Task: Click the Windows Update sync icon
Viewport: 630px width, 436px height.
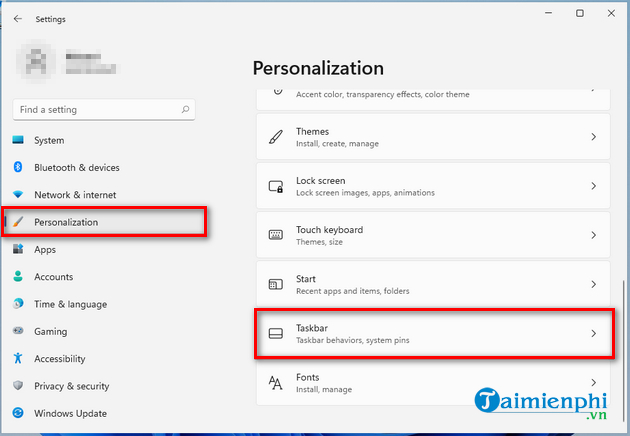Action: point(18,413)
